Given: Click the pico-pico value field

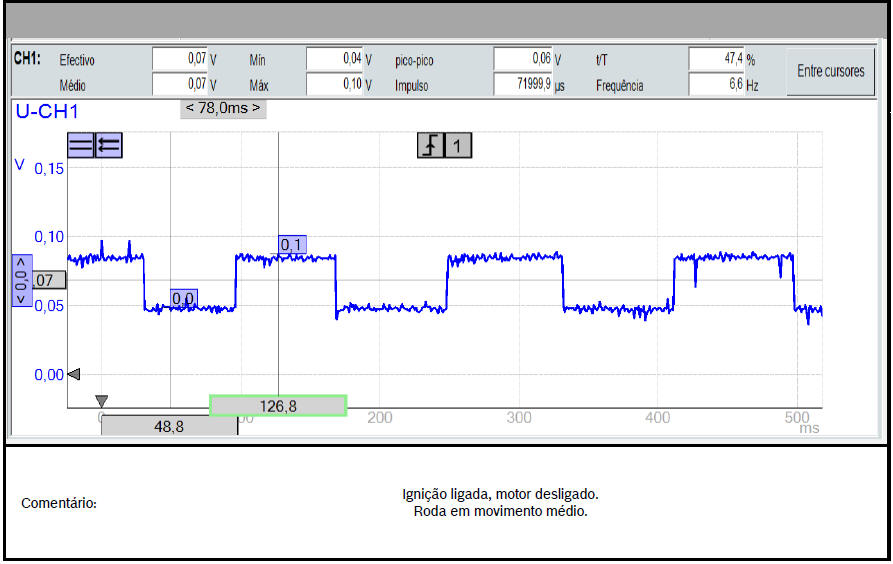Looking at the screenshot, I should (523, 60).
